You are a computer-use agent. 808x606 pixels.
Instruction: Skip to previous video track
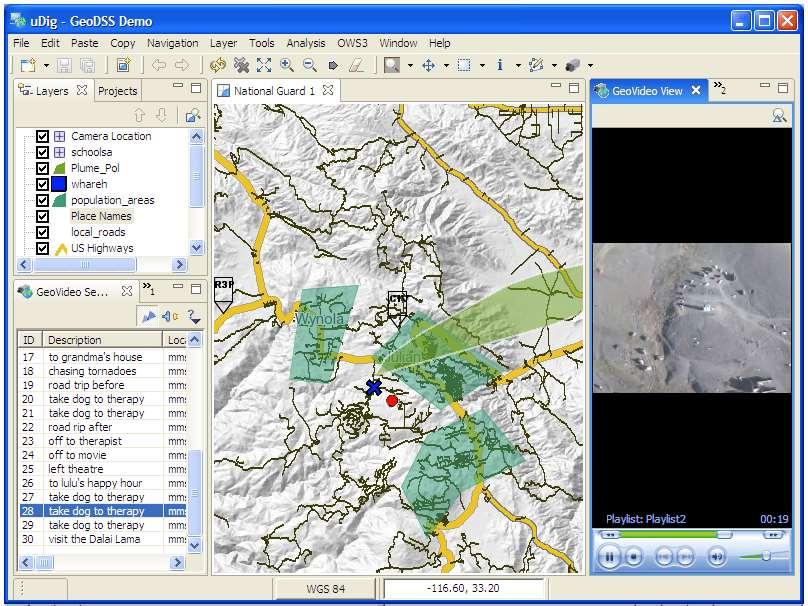coord(664,557)
